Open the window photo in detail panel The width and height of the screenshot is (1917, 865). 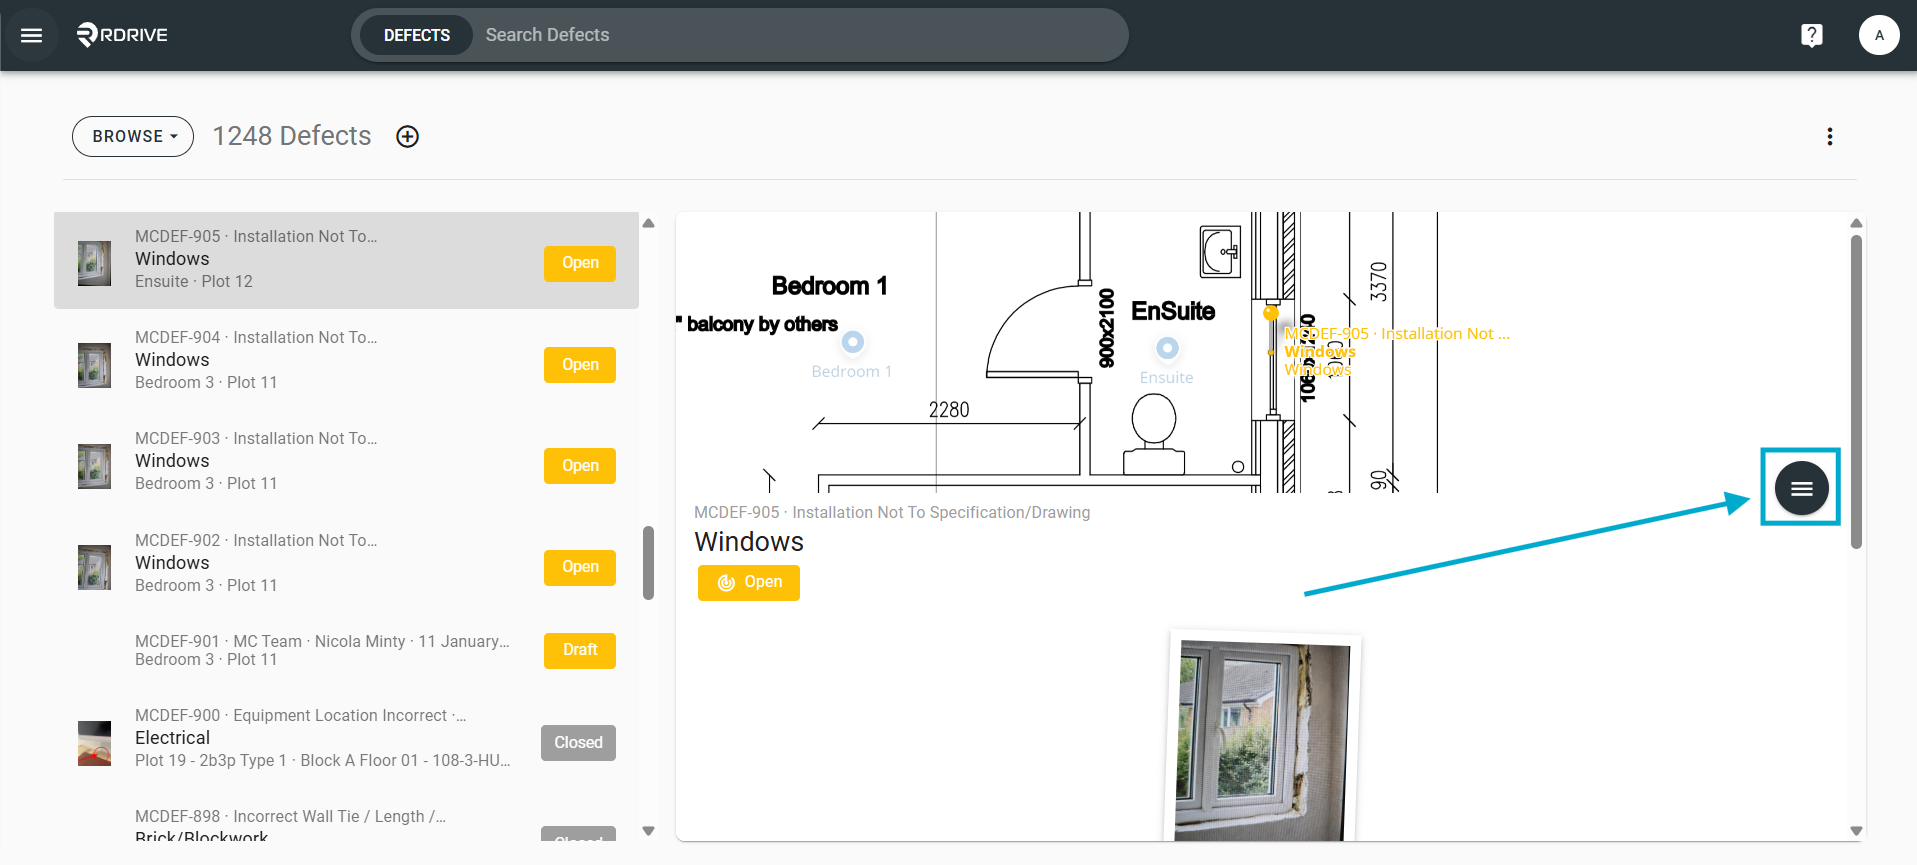pyautogui.click(x=1263, y=738)
